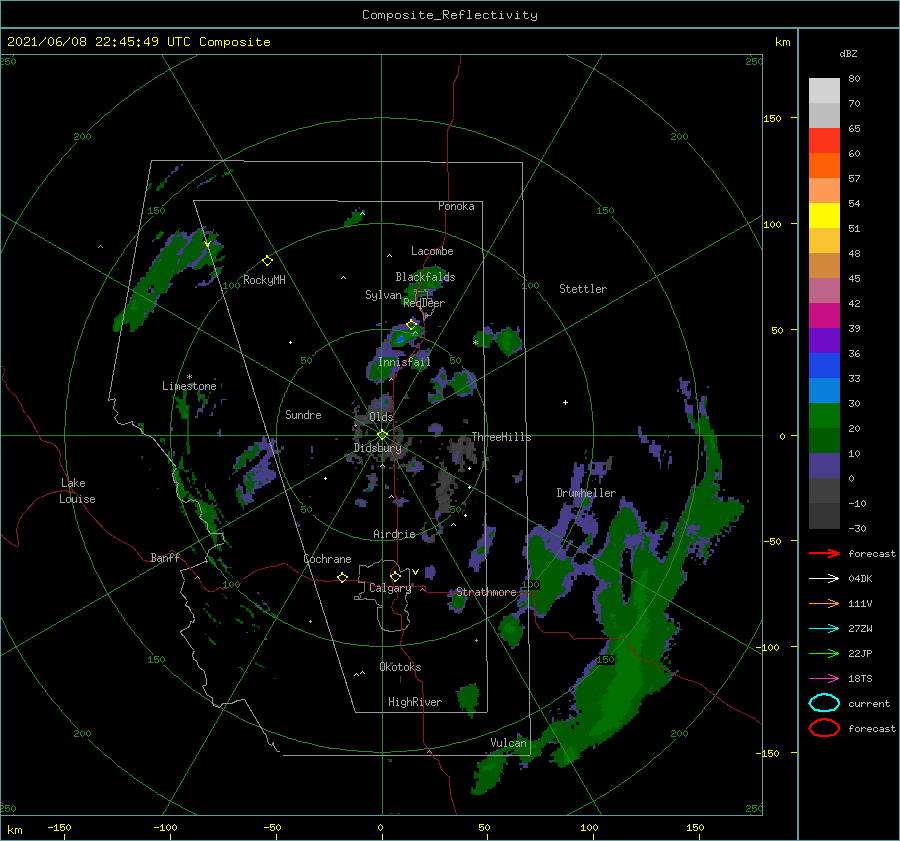Click the white 04DK arrow legend icon
This screenshot has width=900, height=841.
coord(824,579)
